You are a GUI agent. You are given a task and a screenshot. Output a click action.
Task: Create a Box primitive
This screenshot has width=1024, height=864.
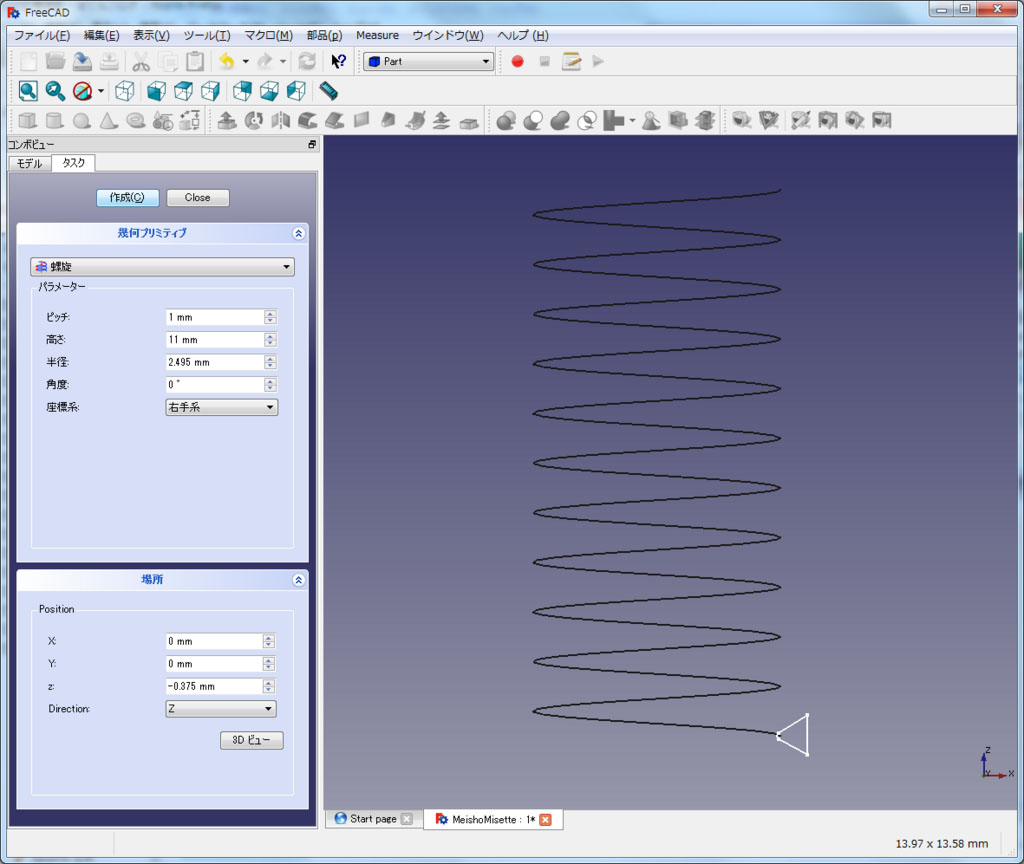27,121
